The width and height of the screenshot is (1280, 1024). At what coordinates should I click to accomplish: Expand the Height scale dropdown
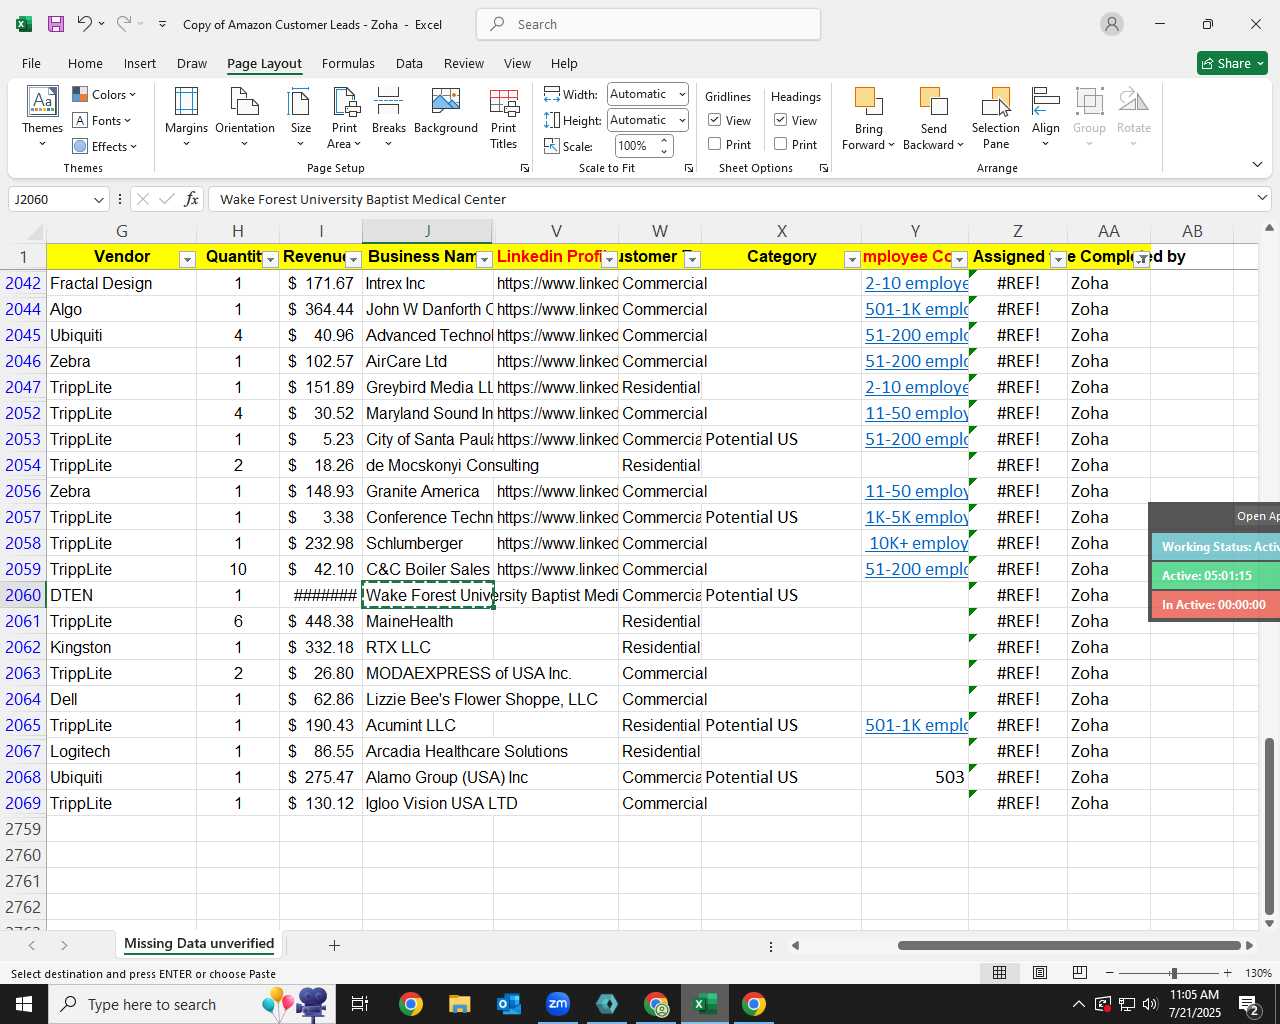coord(682,120)
